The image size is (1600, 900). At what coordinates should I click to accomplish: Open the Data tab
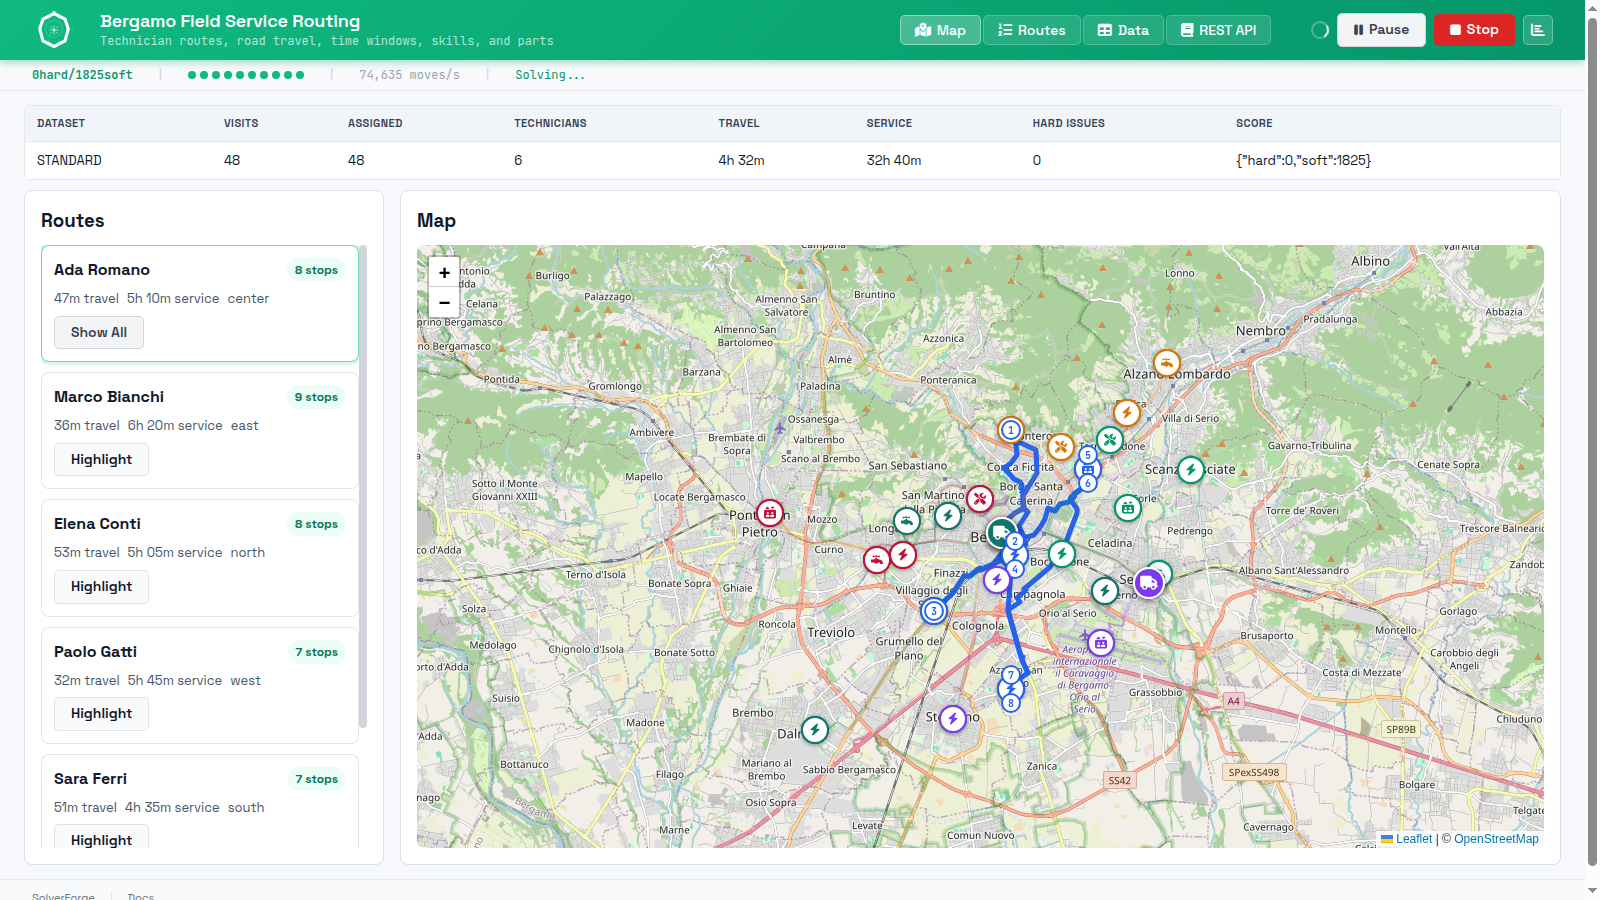[1123, 30]
